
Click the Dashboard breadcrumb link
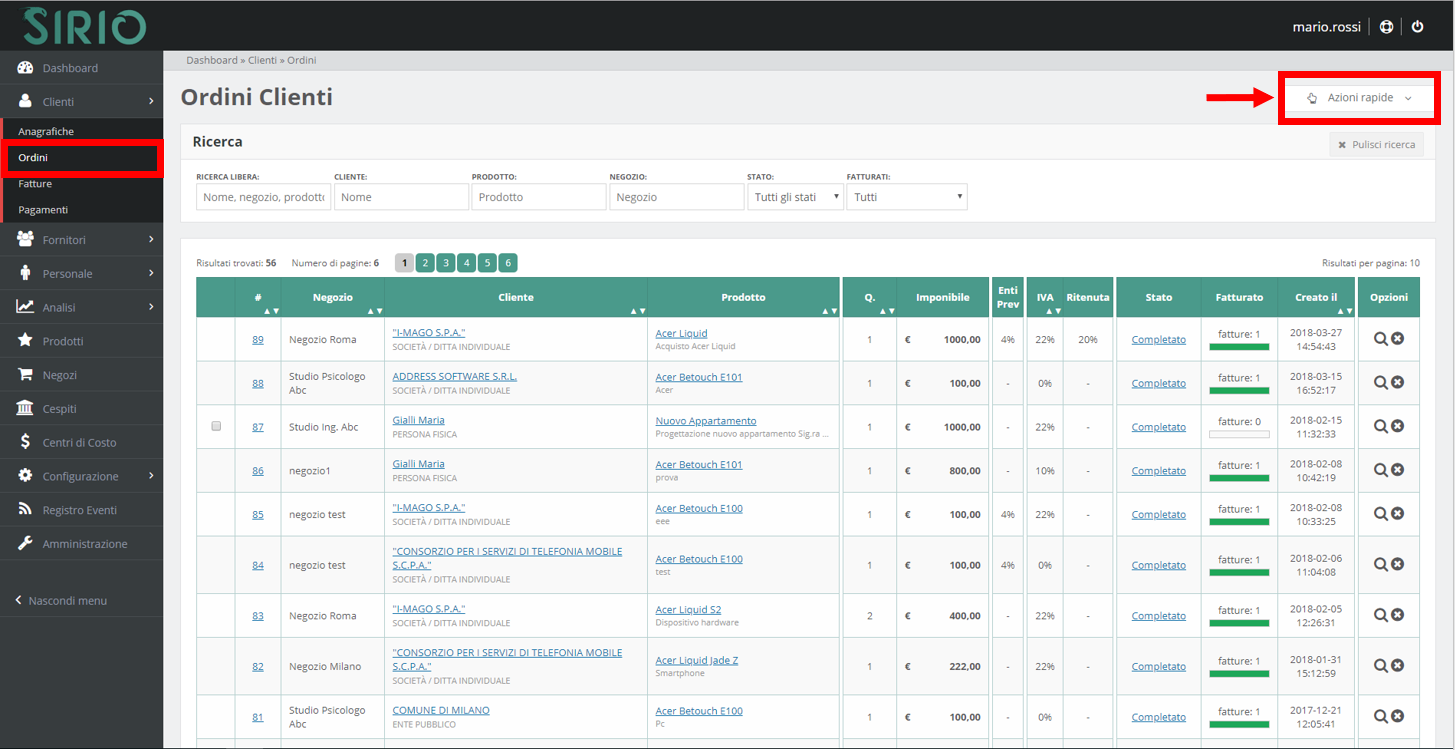212,60
